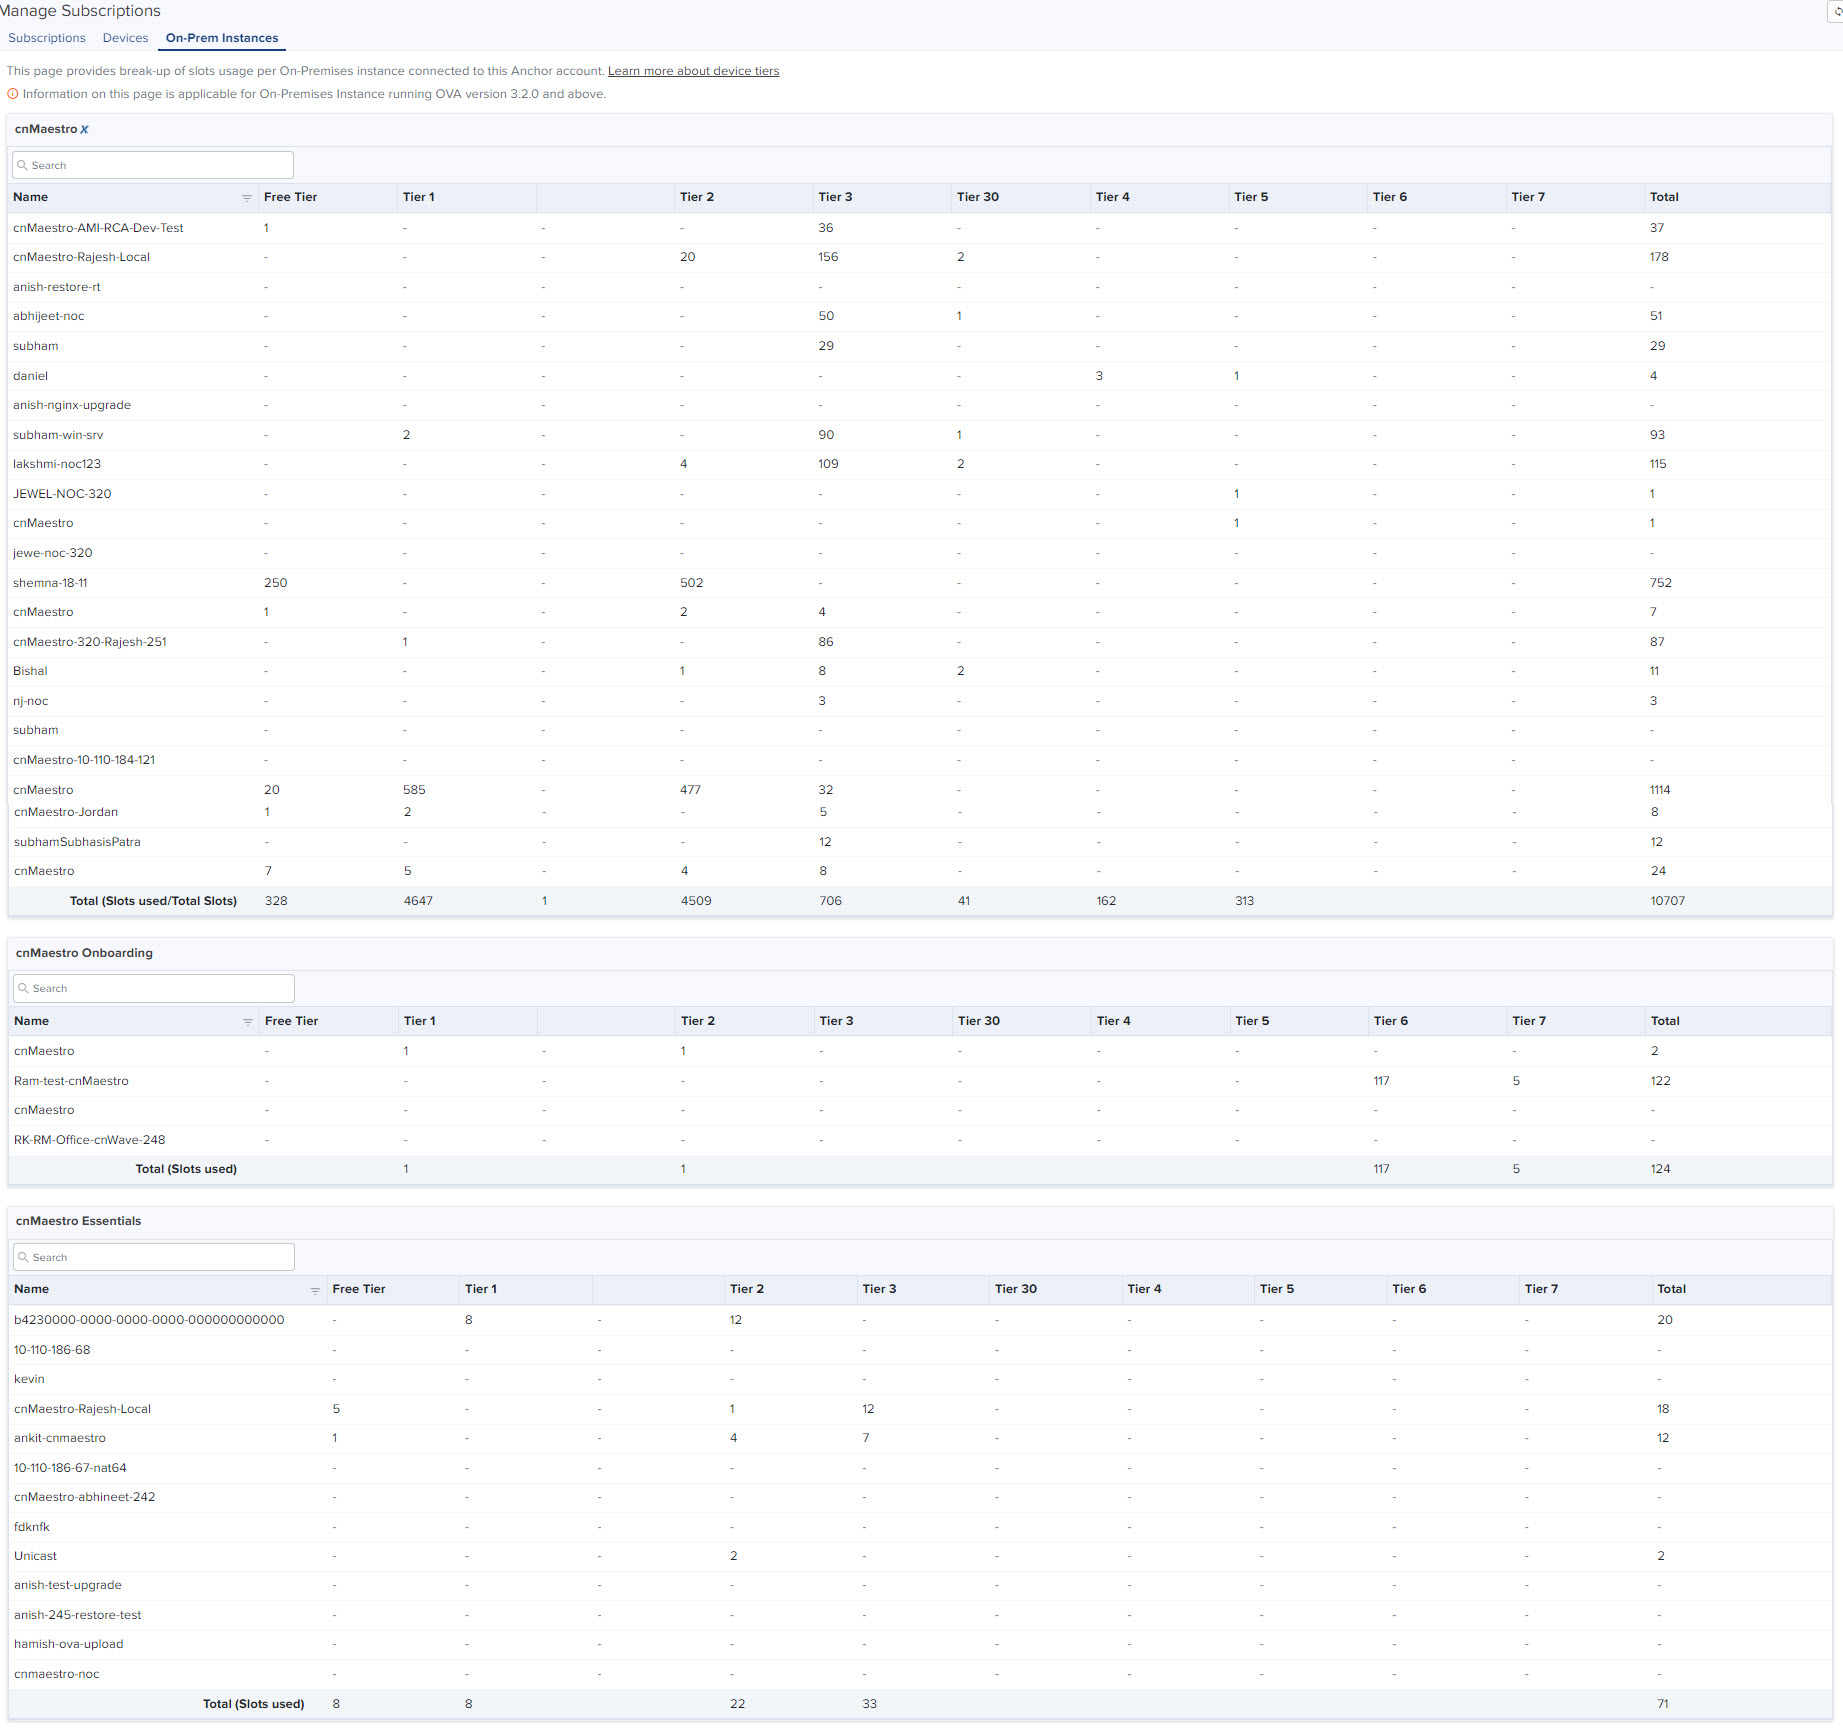This screenshot has height=1730, width=1843.
Task: Select the On-Prem Instances tab
Action: pos(222,38)
